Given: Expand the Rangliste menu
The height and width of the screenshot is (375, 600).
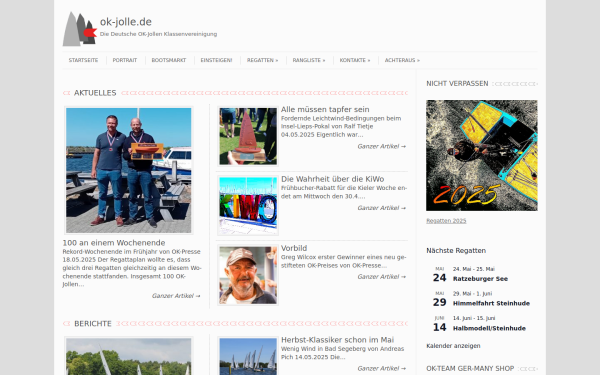Looking at the screenshot, I should tap(309, 60).
